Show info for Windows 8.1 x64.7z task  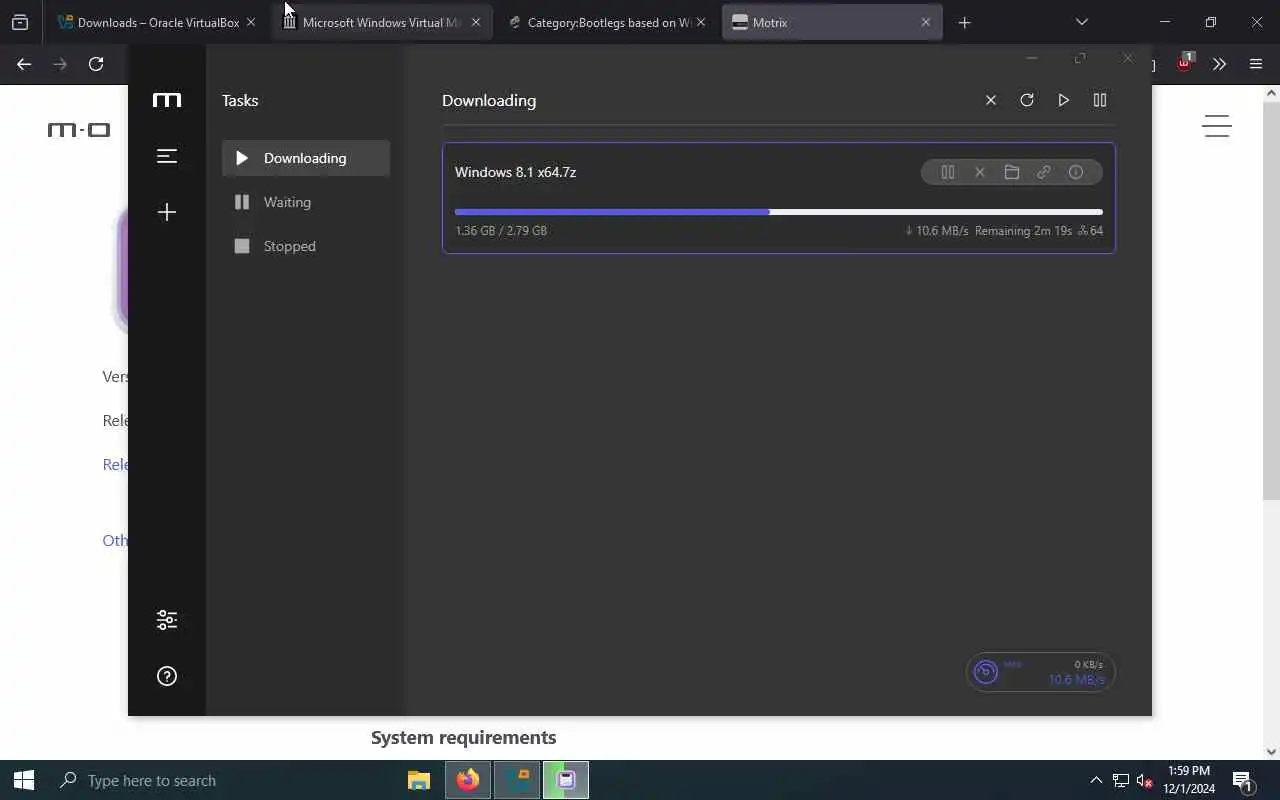point(1076,172)
